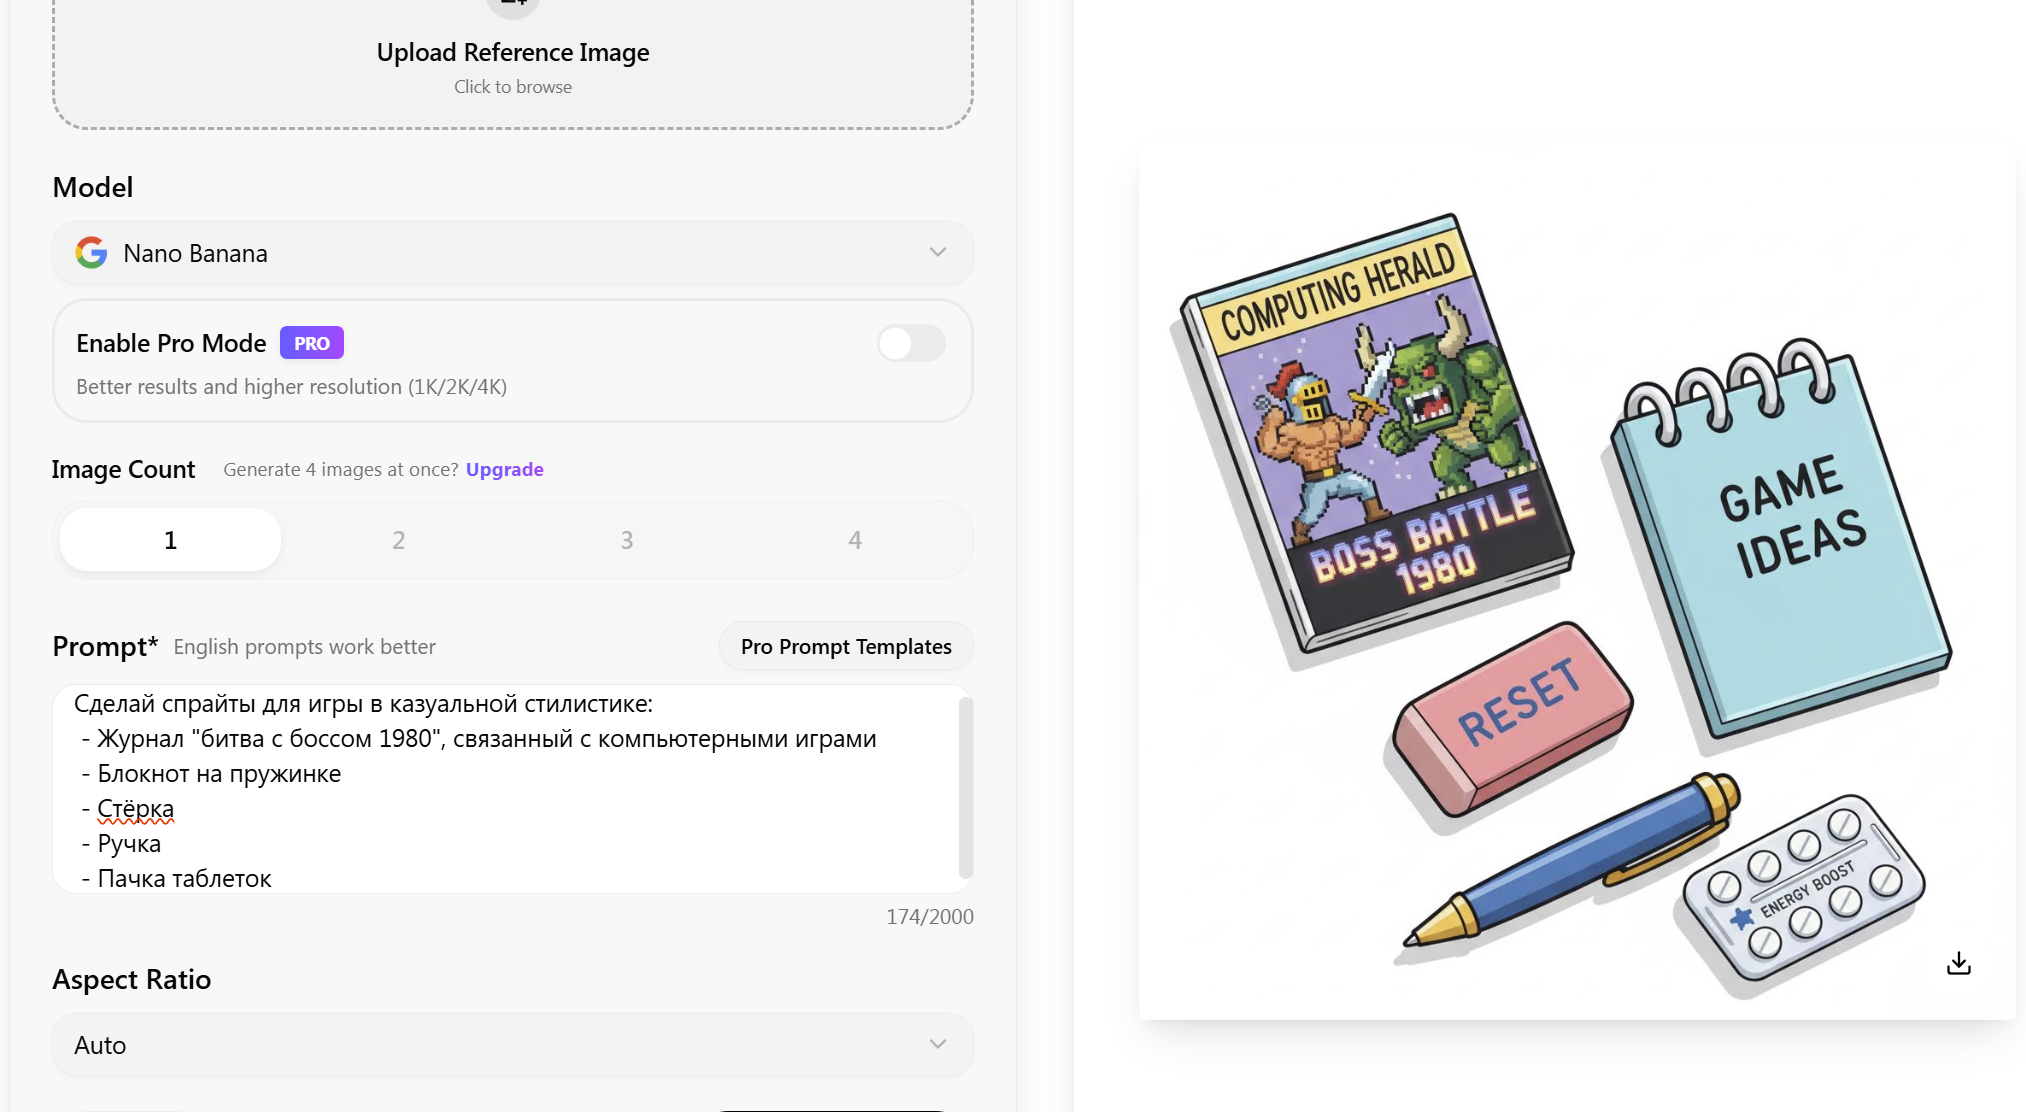Viewport: 2026px width, 1112px height.
Task: Select image count 3
Action: coord(626,540)
